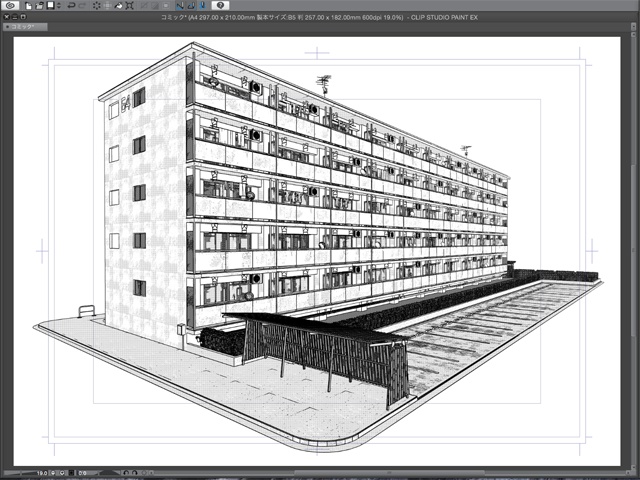Click the Deselect icon in command bar
The image size is (640, 480).
[144, 6]
